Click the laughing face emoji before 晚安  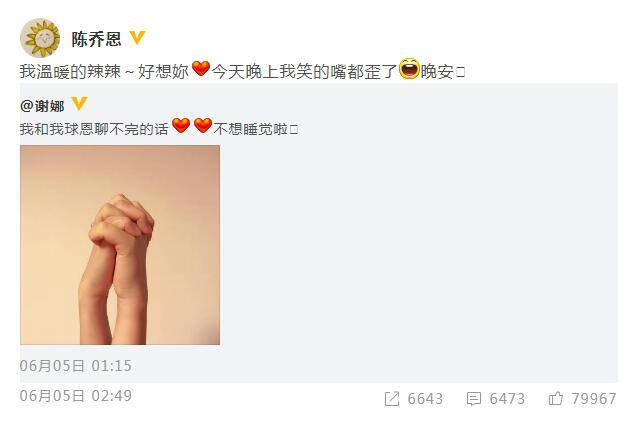[409, 68]
